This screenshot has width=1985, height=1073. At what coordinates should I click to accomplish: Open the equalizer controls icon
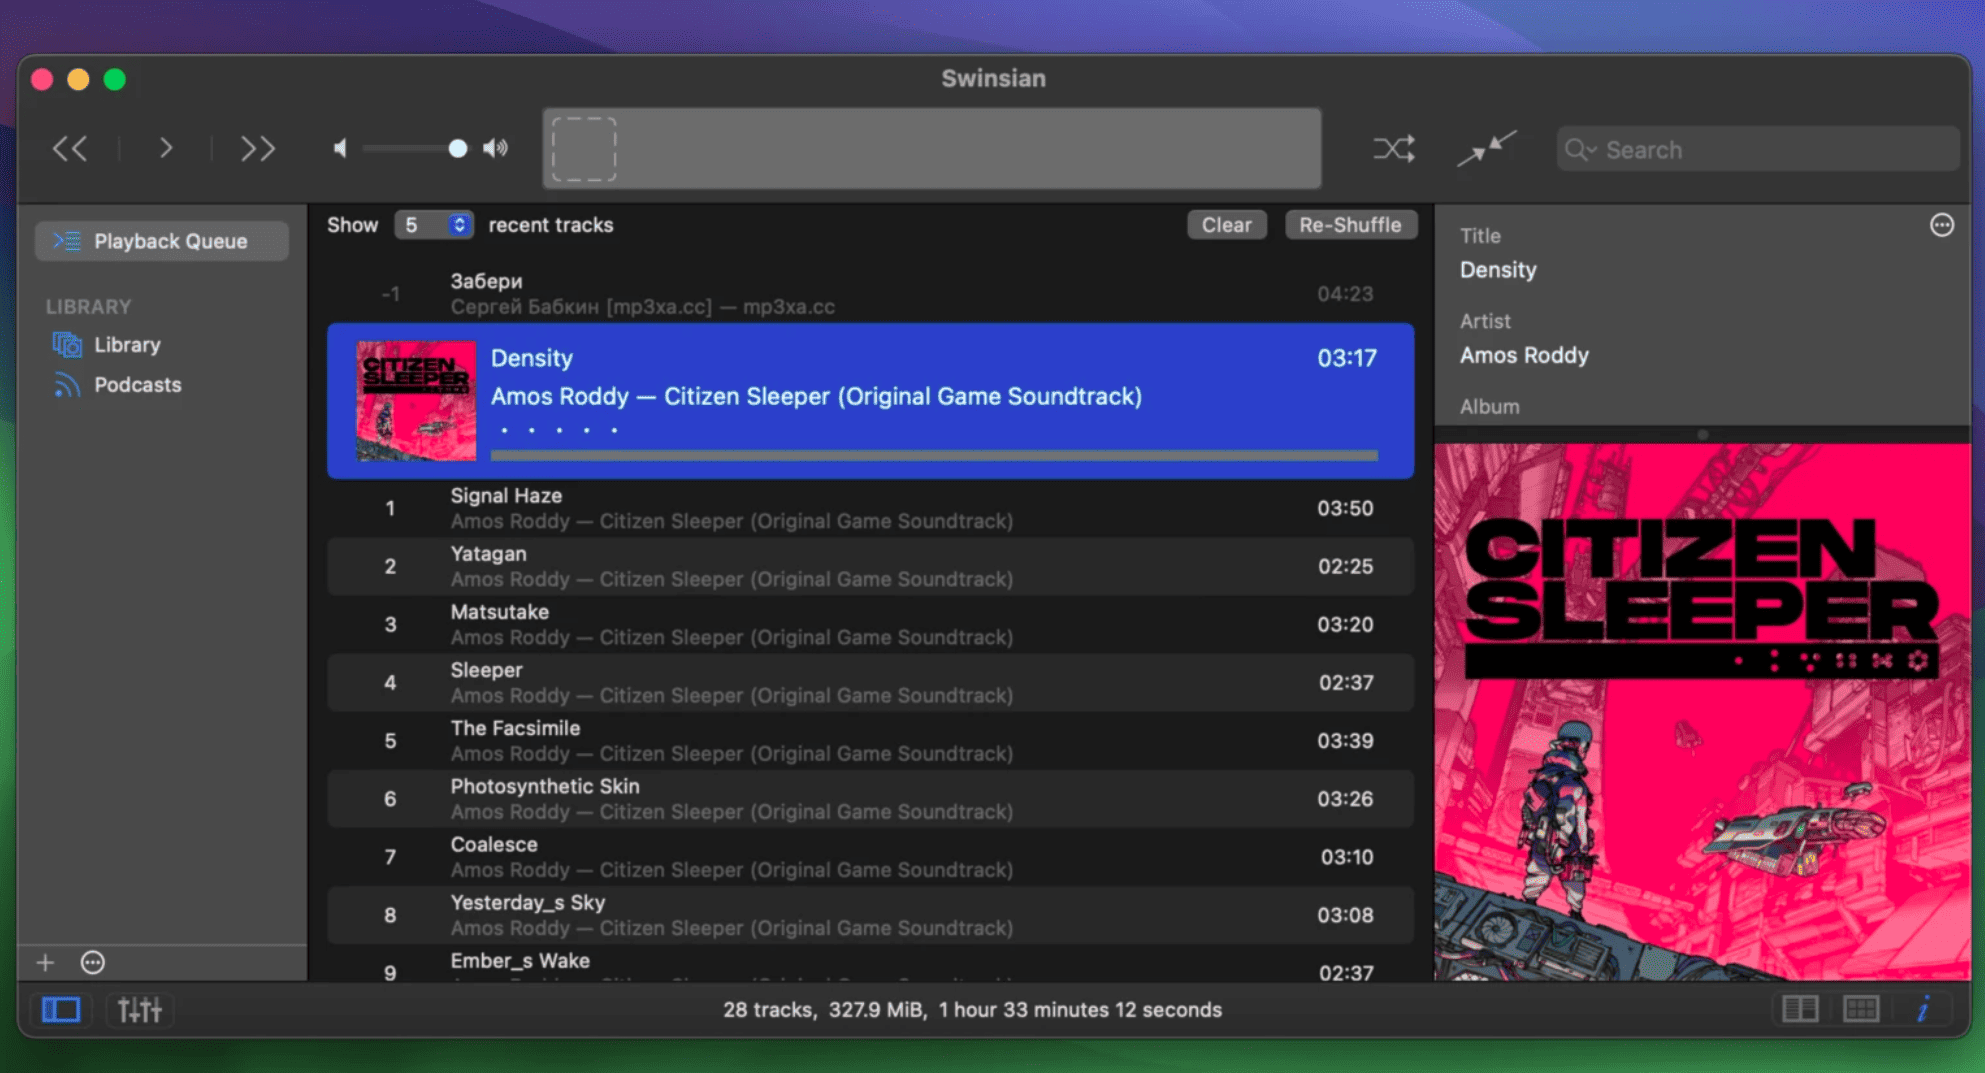[140, 1010]
